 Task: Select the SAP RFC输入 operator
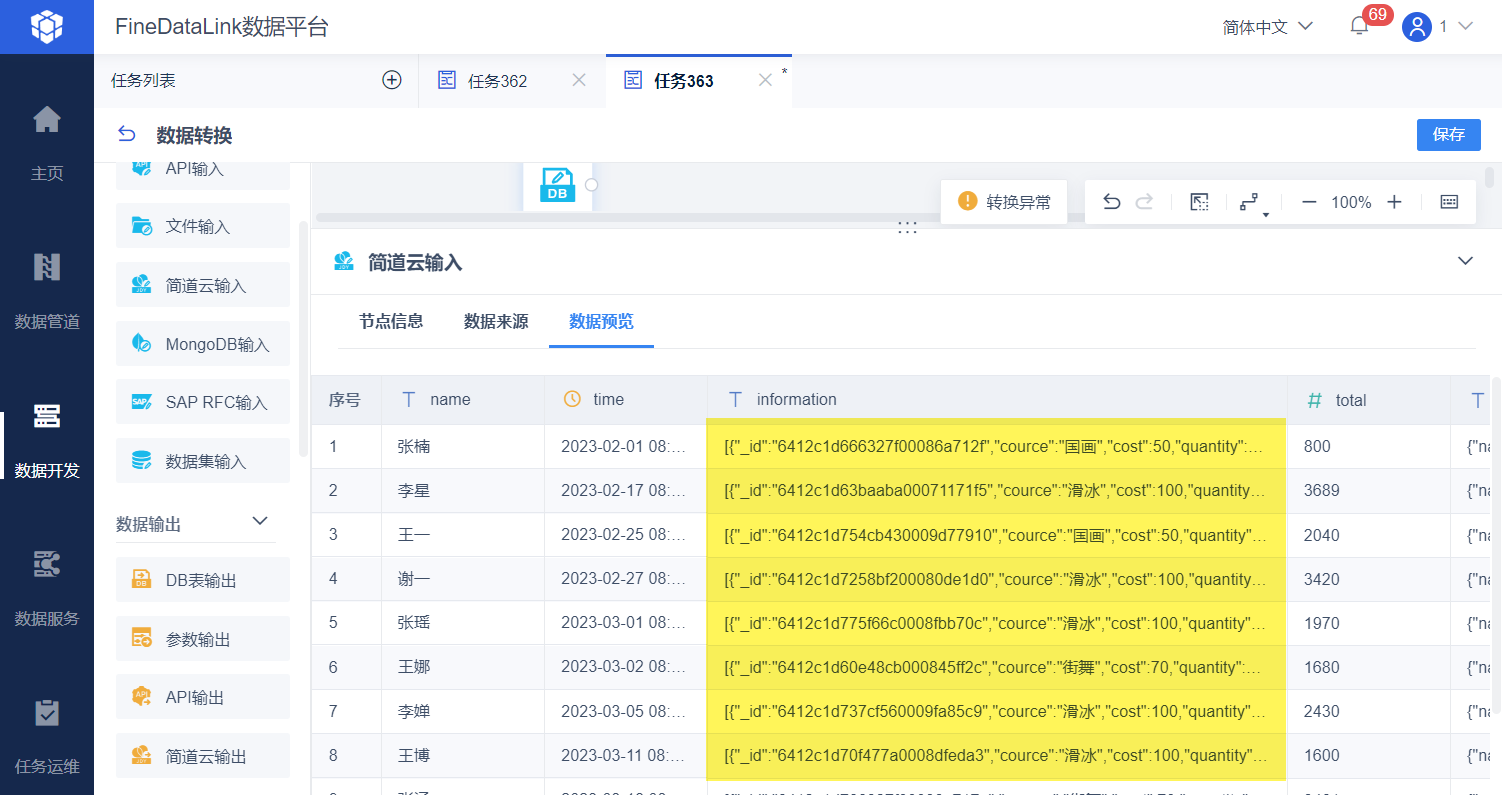(x=203, y=402)
